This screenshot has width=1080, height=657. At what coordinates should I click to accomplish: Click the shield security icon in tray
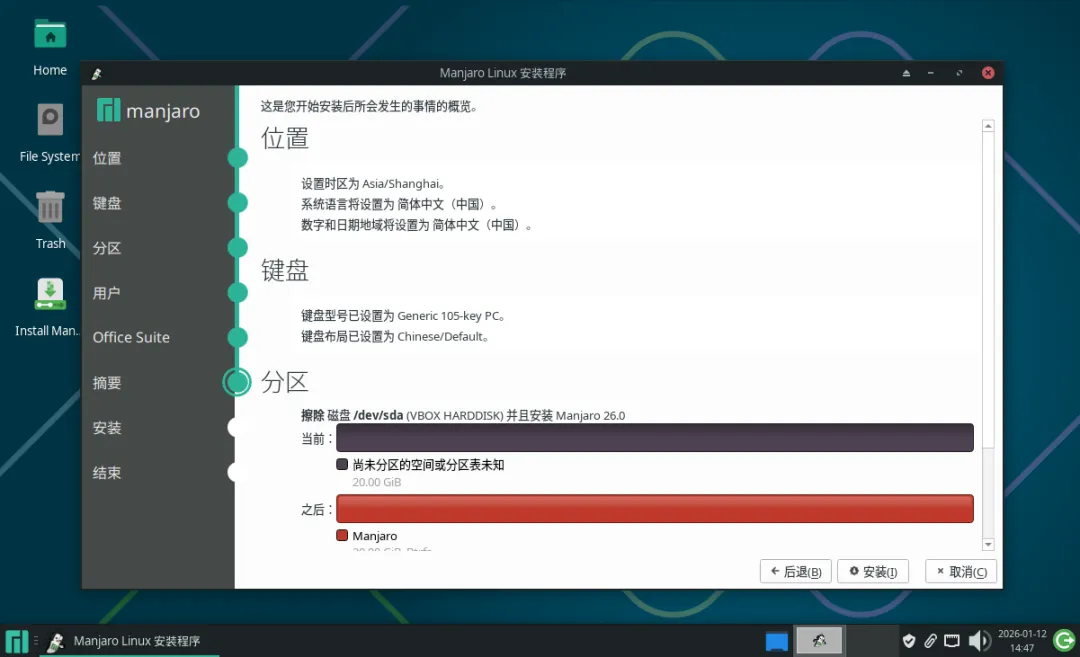pos(909,640)
